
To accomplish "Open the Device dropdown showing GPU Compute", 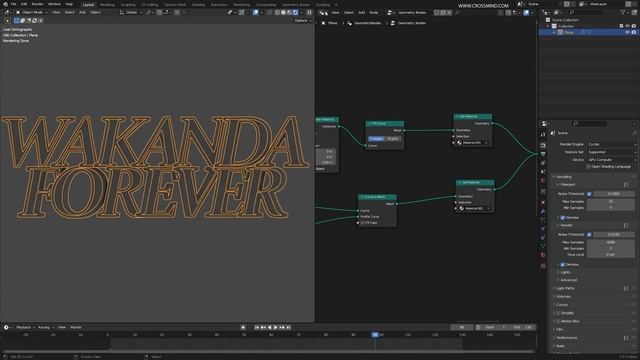I will [612, 160].
